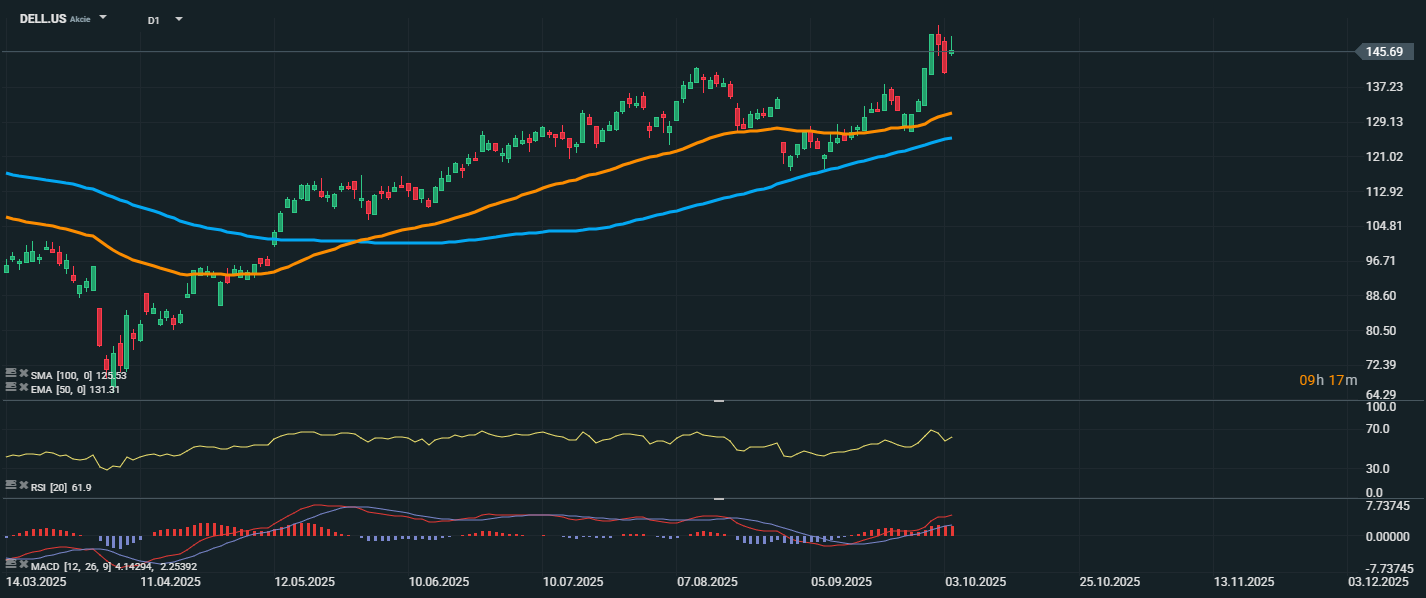Grab the divider handle above MACD panel
This screenshot has width=1426, height=598.
(x=718, y=498)
